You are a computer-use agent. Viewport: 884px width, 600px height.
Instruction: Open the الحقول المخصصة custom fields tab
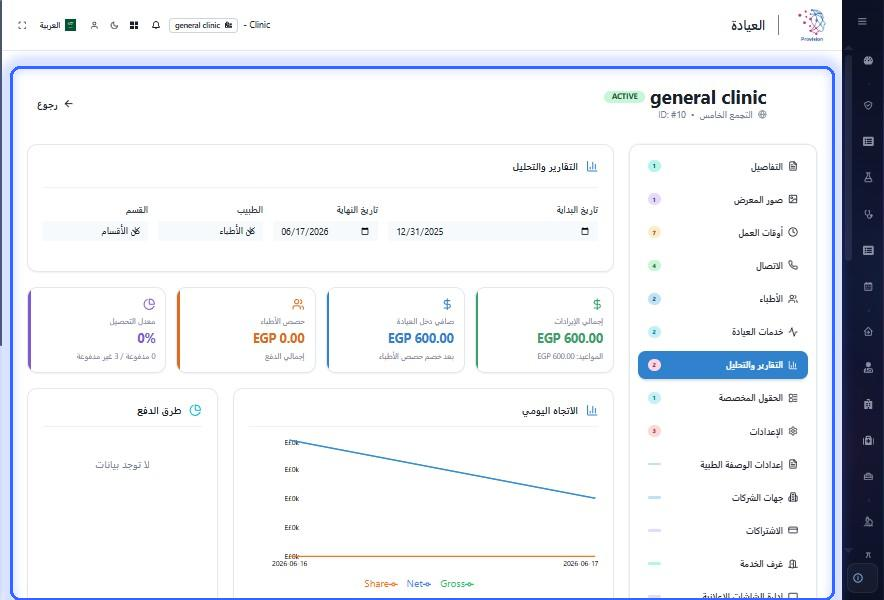click(x=723, y=398)
